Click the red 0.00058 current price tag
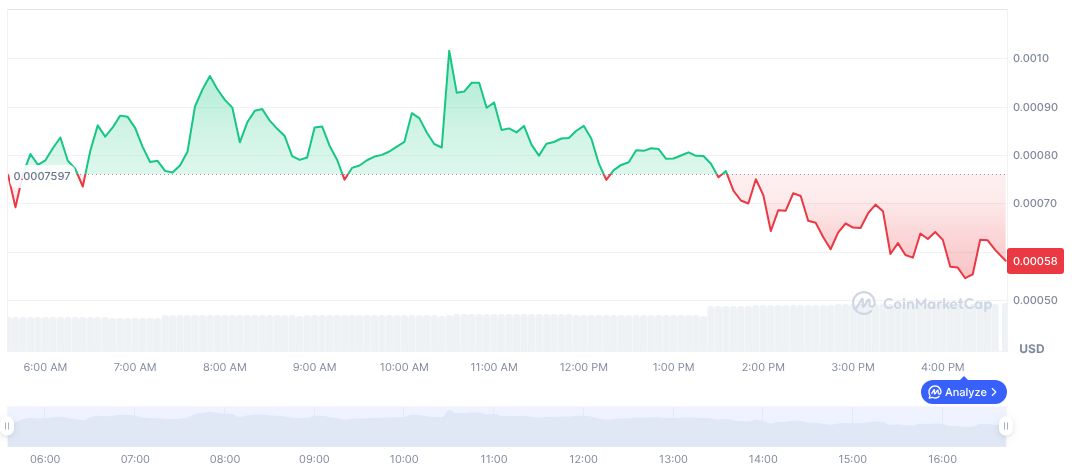Screen dimensions: 1072x470 [1032, 261]
